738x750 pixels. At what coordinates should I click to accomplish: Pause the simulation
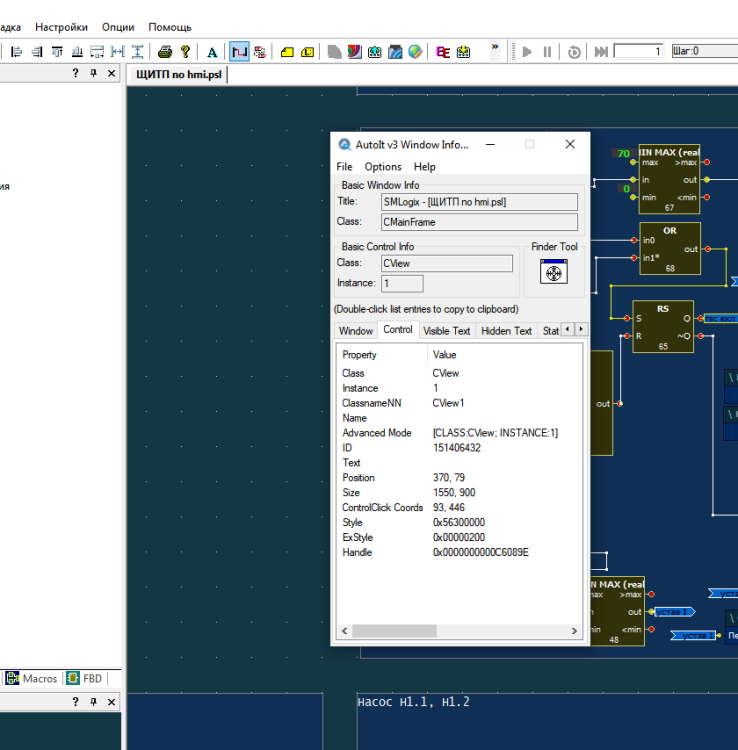tap(548, 52)
